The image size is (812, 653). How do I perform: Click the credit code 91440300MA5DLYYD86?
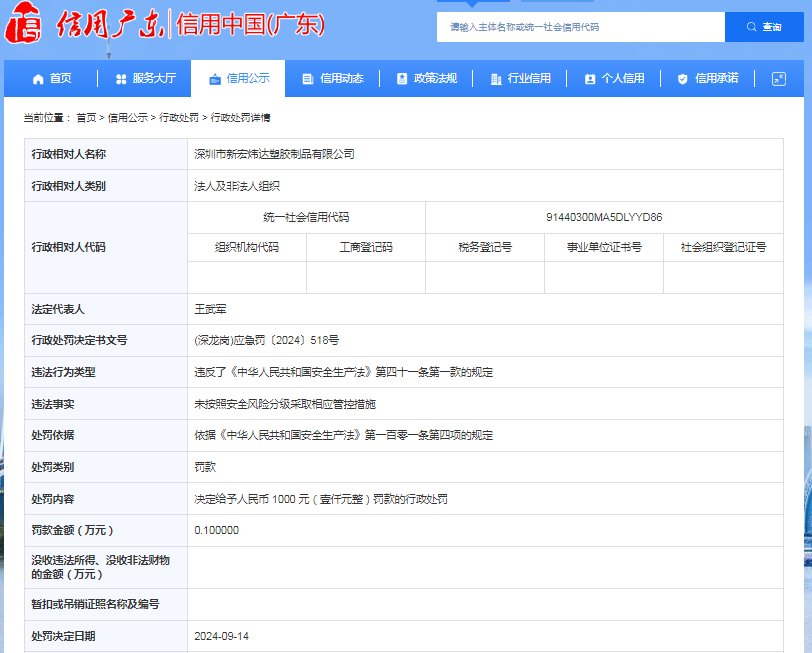(604, 217)
